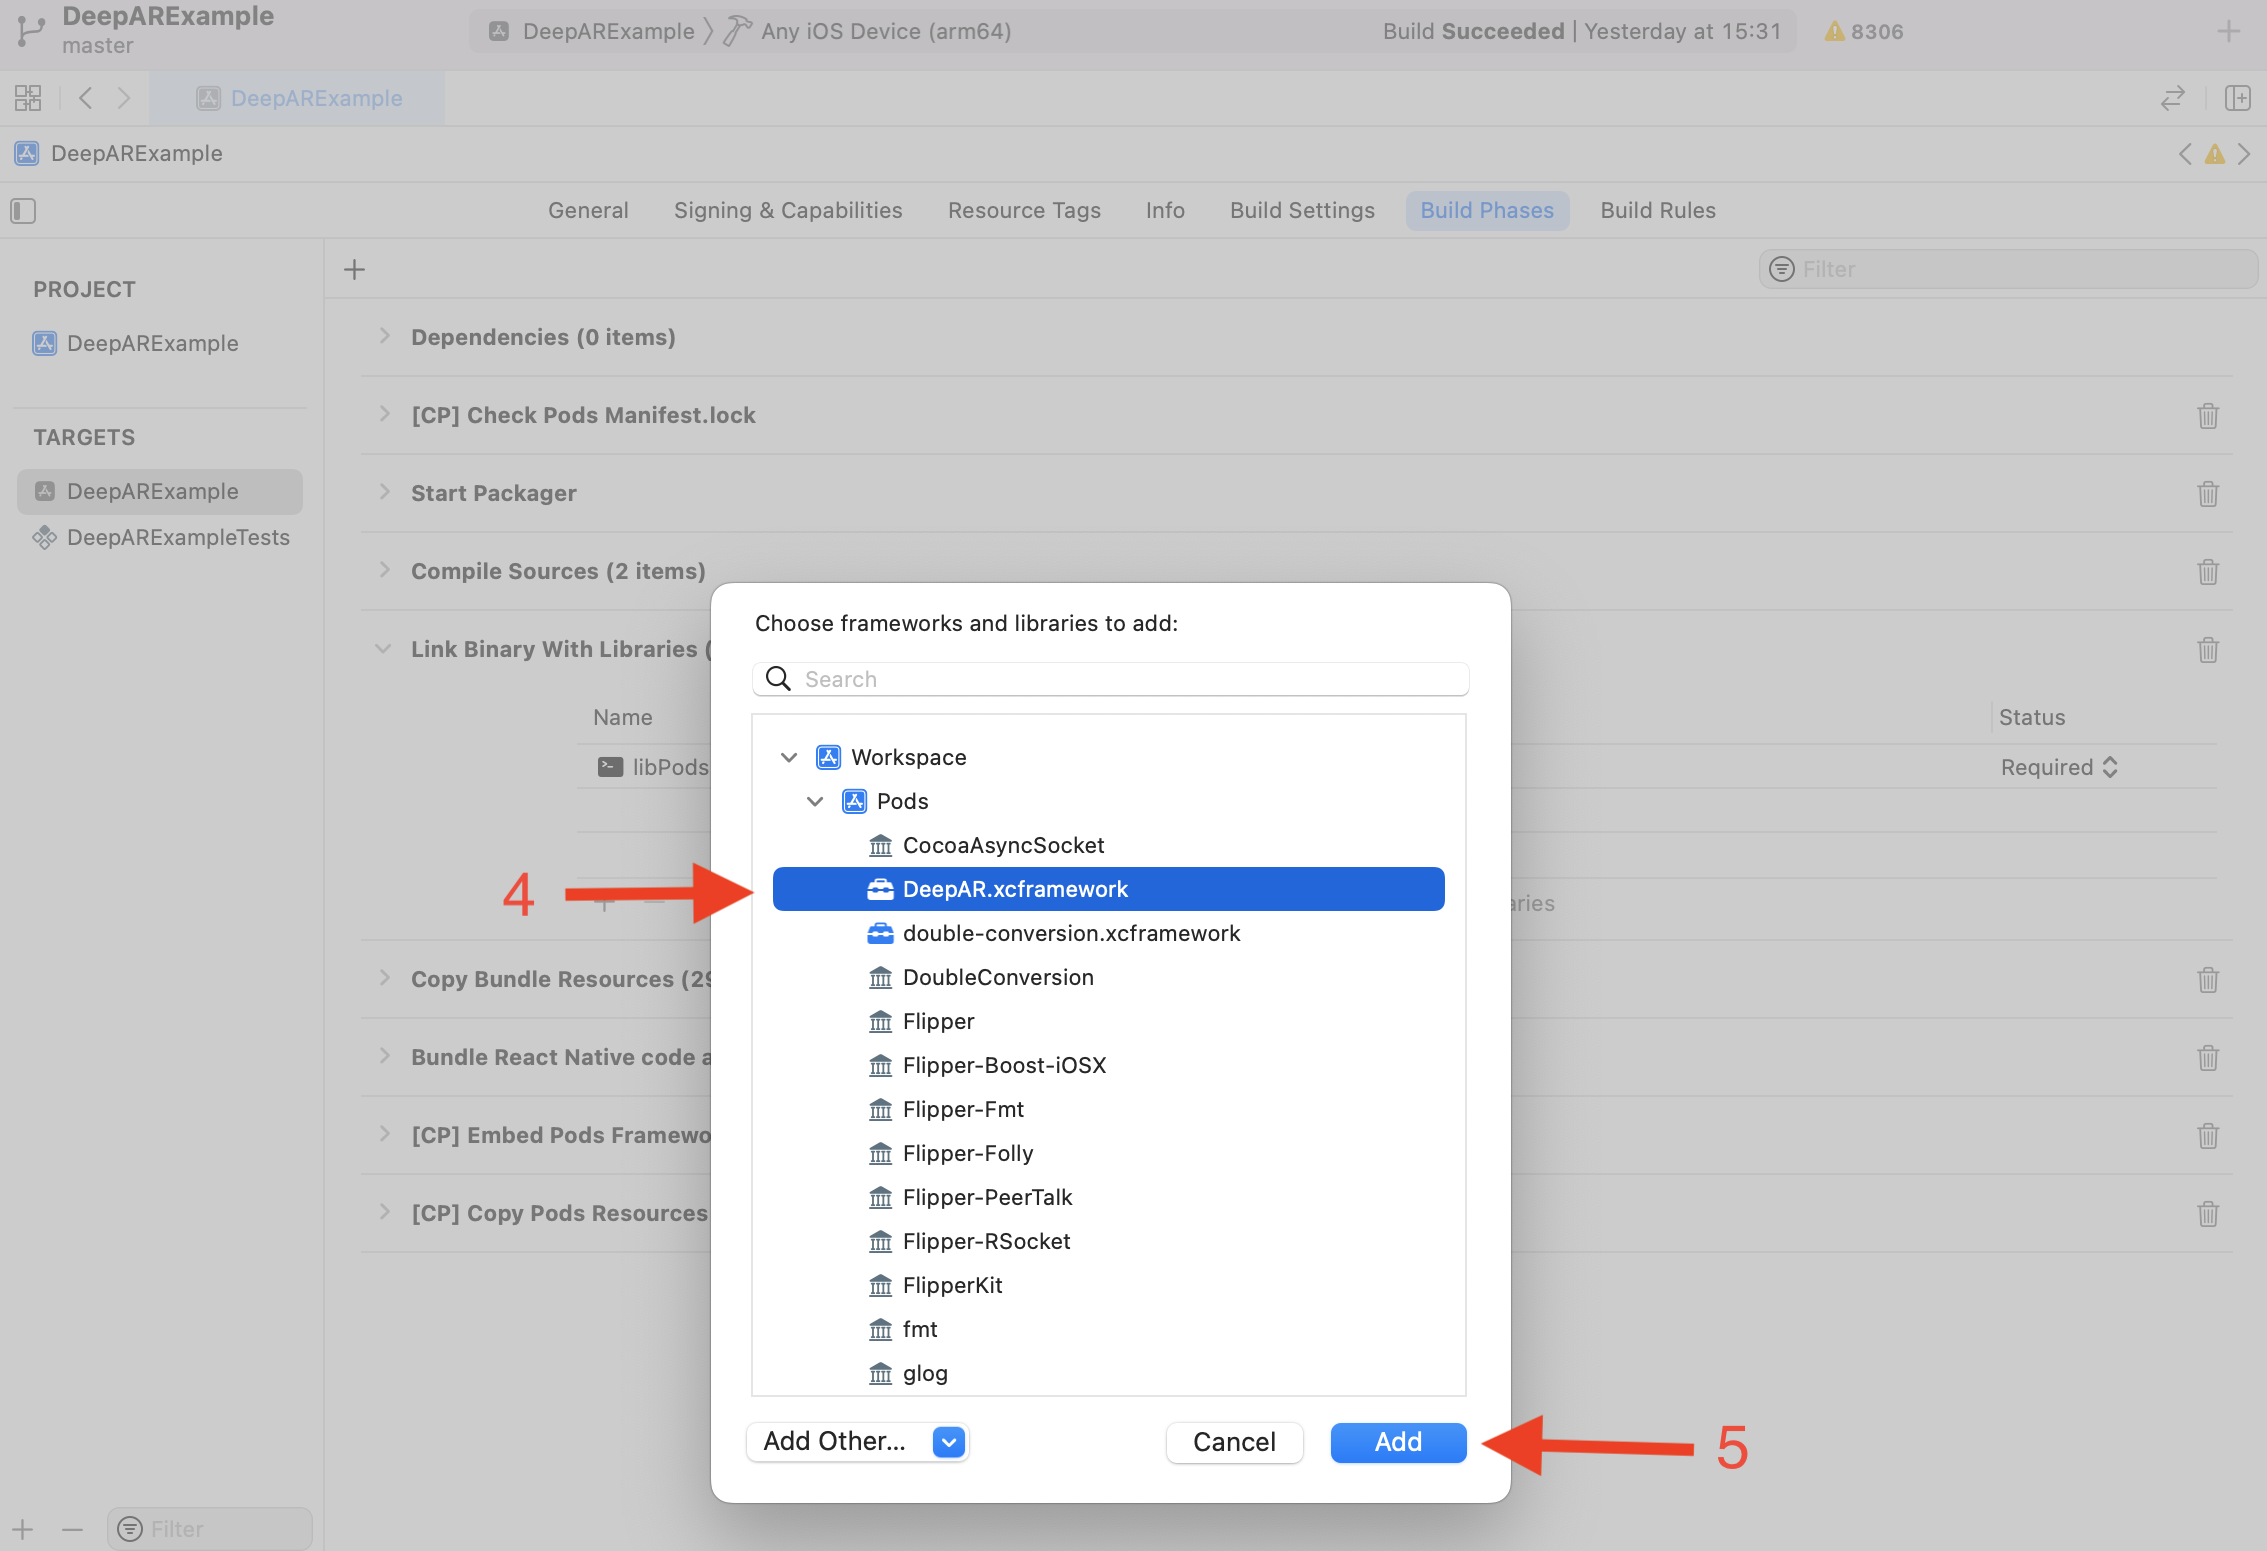Toggle the project navigator sidebar icon

pos(23,210)
